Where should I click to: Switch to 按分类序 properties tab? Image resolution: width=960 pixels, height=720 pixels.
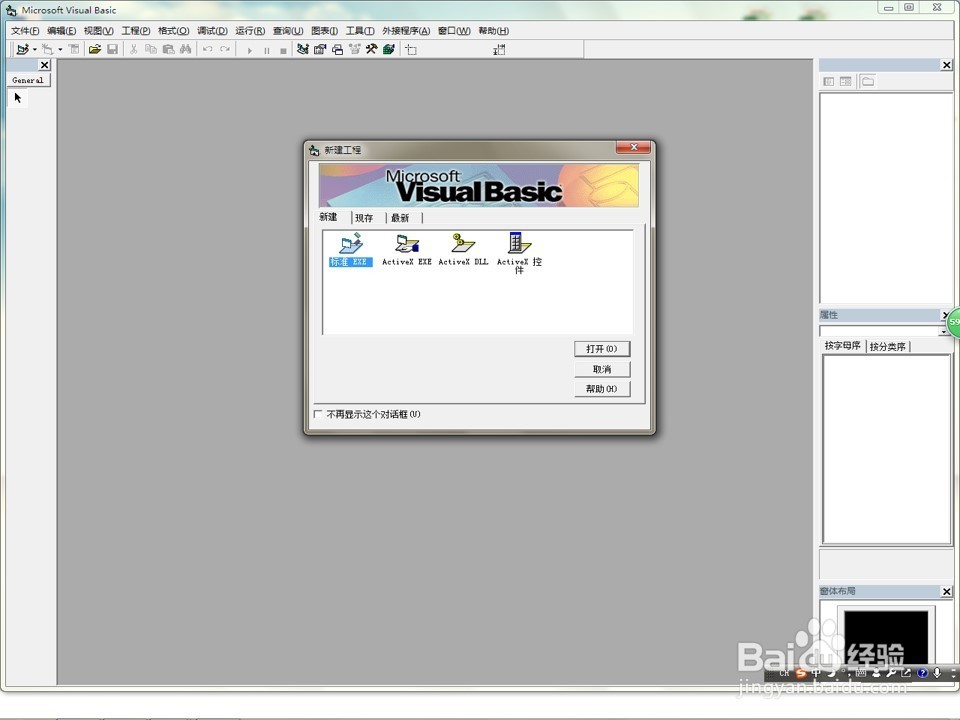pyautogui.click(x=888, y=347)
